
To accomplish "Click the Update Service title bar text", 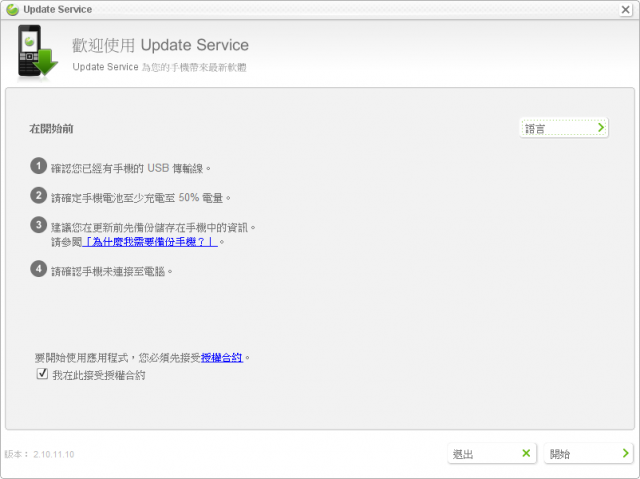I will coord(58,9).
